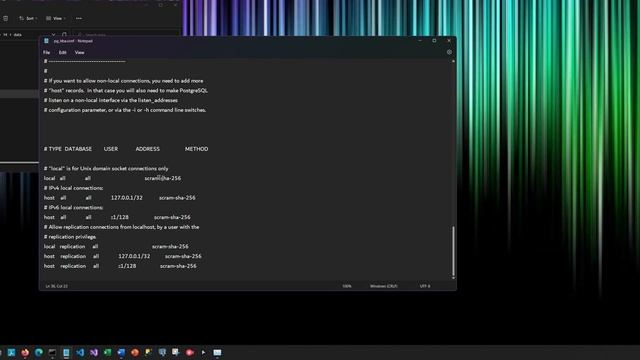Screen dimensions: 640x360
Task: Click the Windows (CRLF) status bar entry
Action: (384, 286)
